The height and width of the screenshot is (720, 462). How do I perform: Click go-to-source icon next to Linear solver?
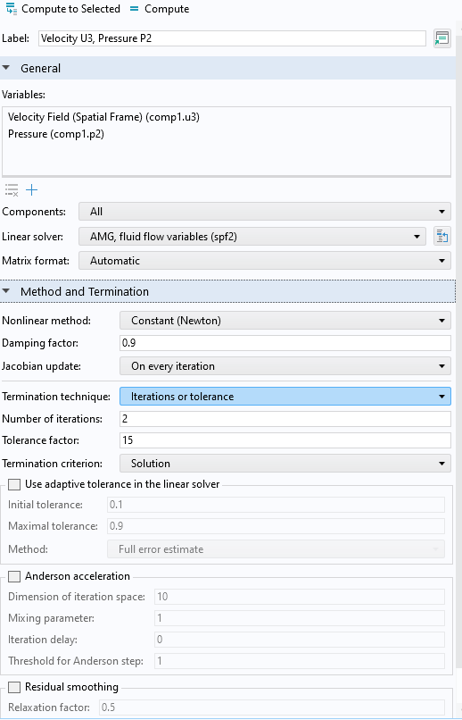[x=442, y=236]
